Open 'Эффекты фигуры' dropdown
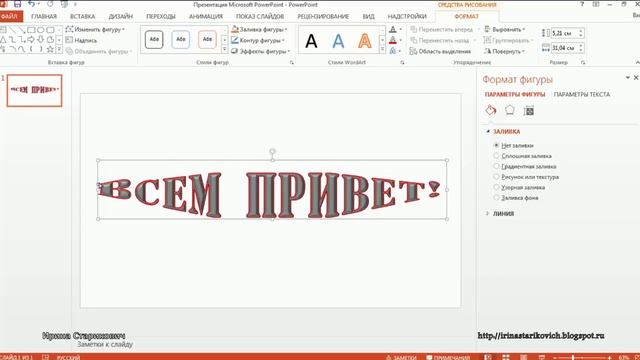The height and width of the screenshot is (360, 640). pyautogui.click(x=260, y=51)
